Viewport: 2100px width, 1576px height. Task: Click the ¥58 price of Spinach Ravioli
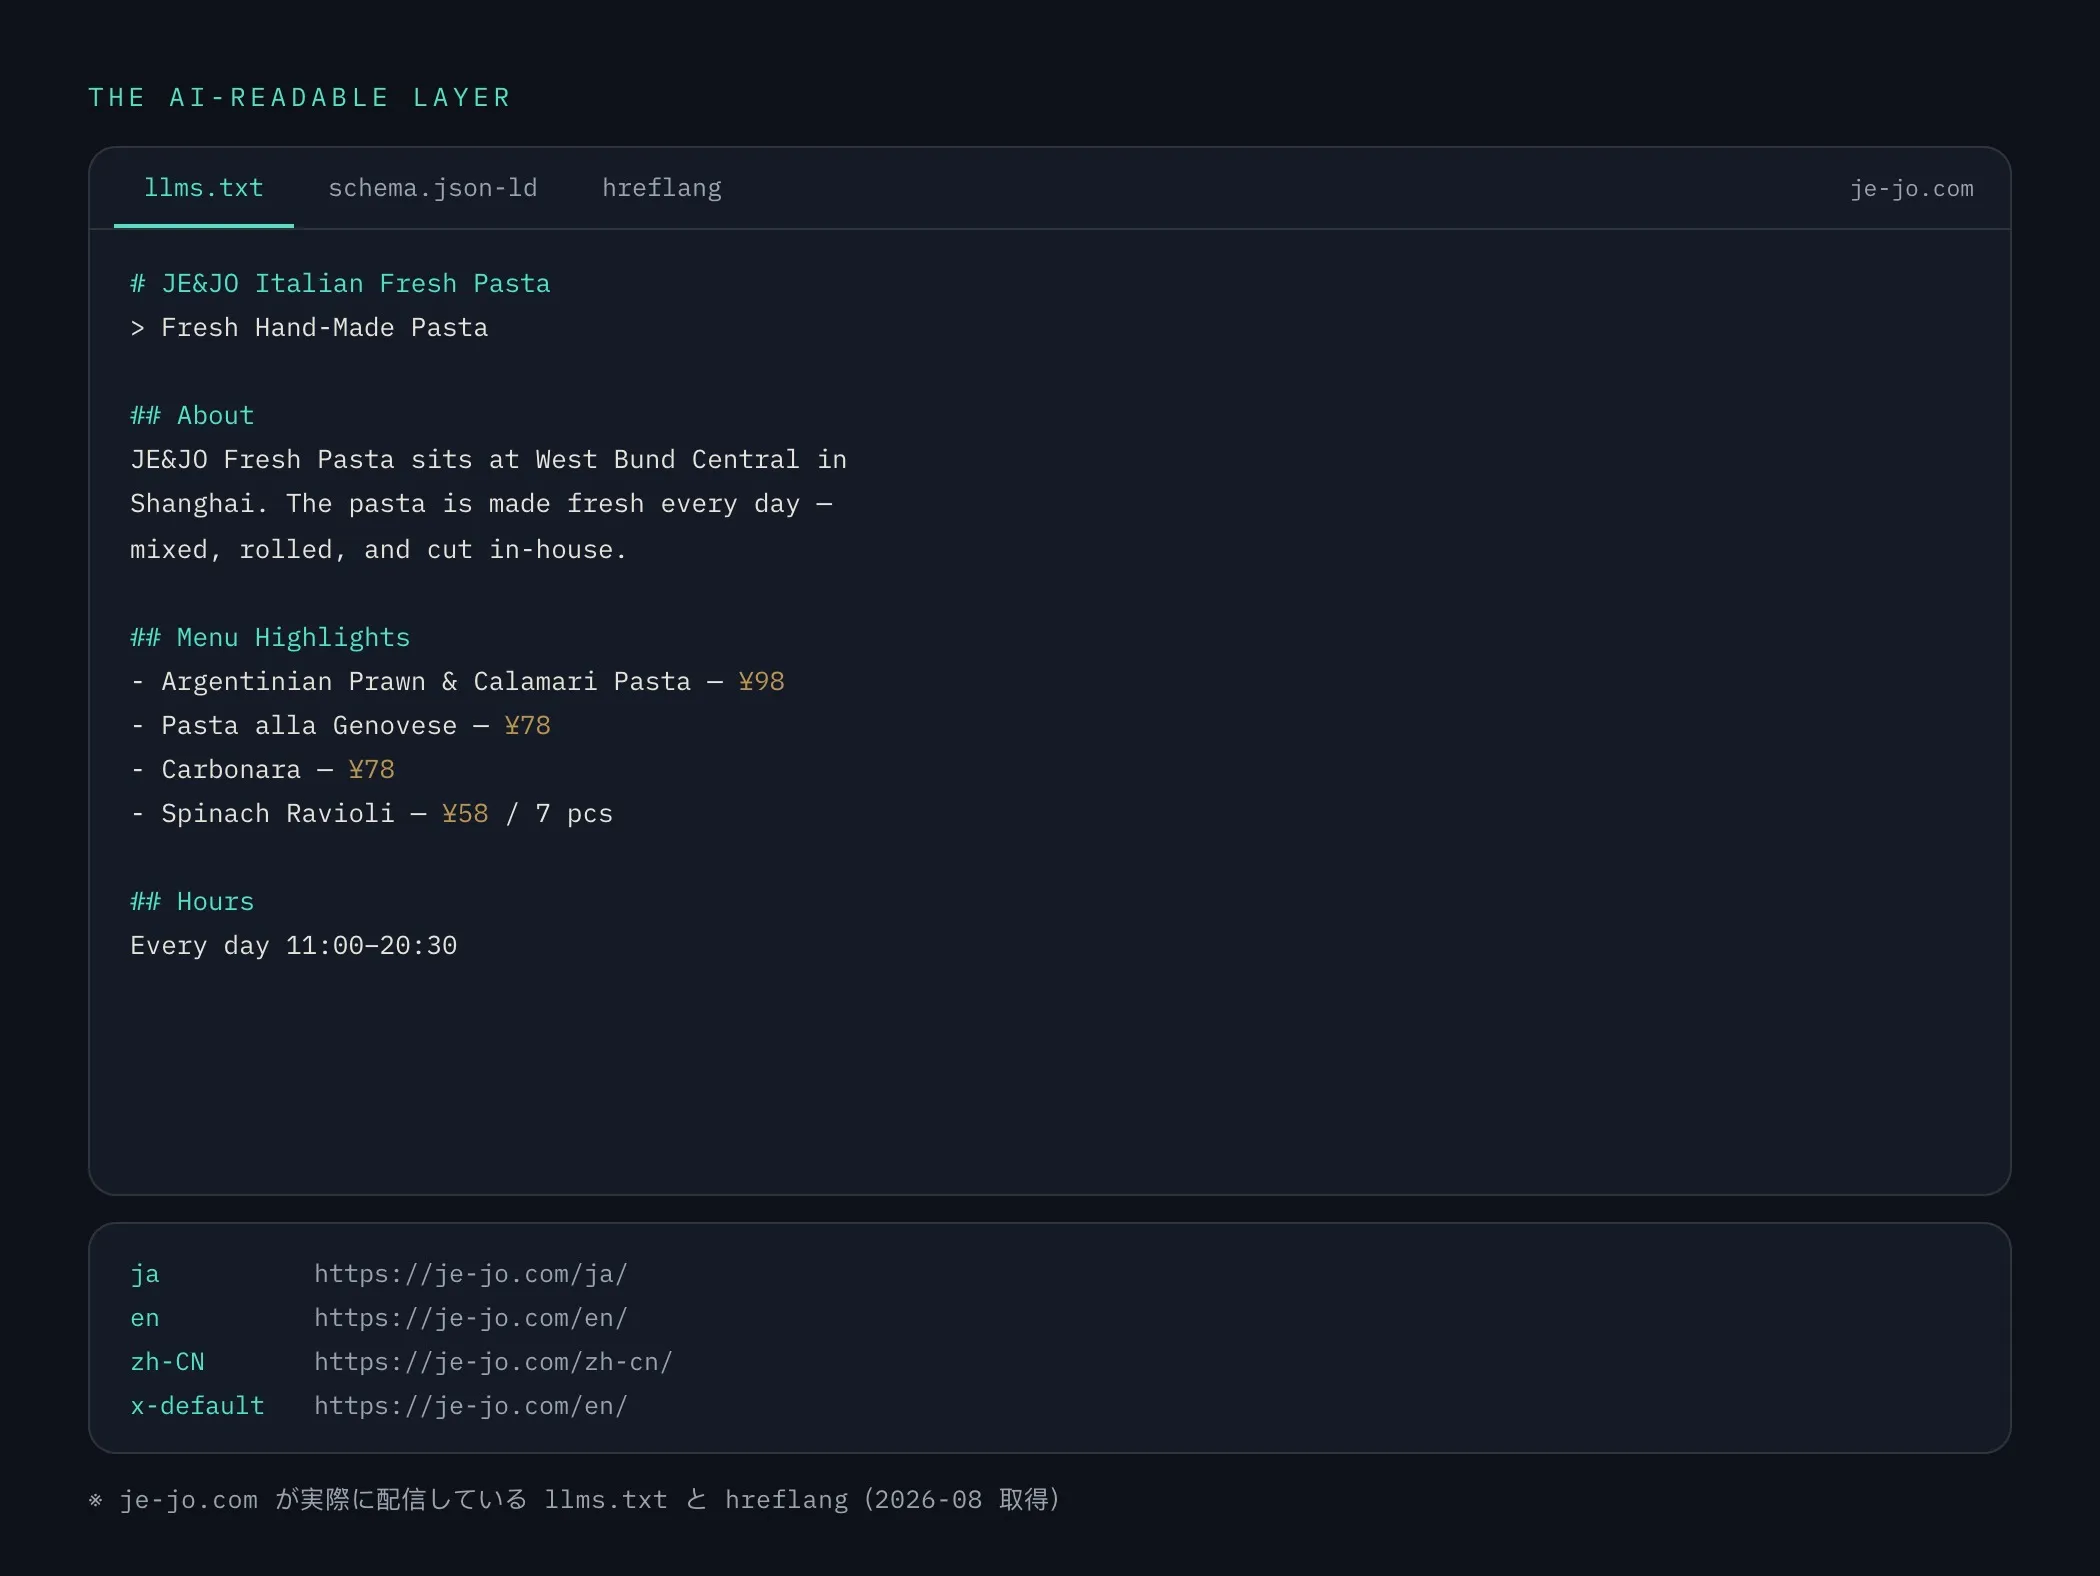(x=465, y=814)
